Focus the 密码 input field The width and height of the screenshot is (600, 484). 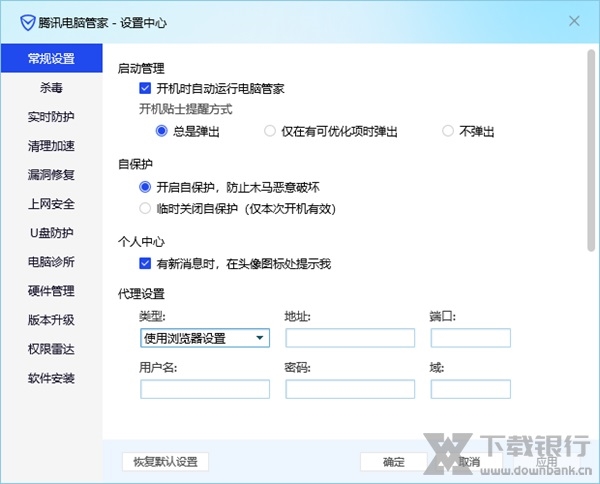(x=350, y=389)
